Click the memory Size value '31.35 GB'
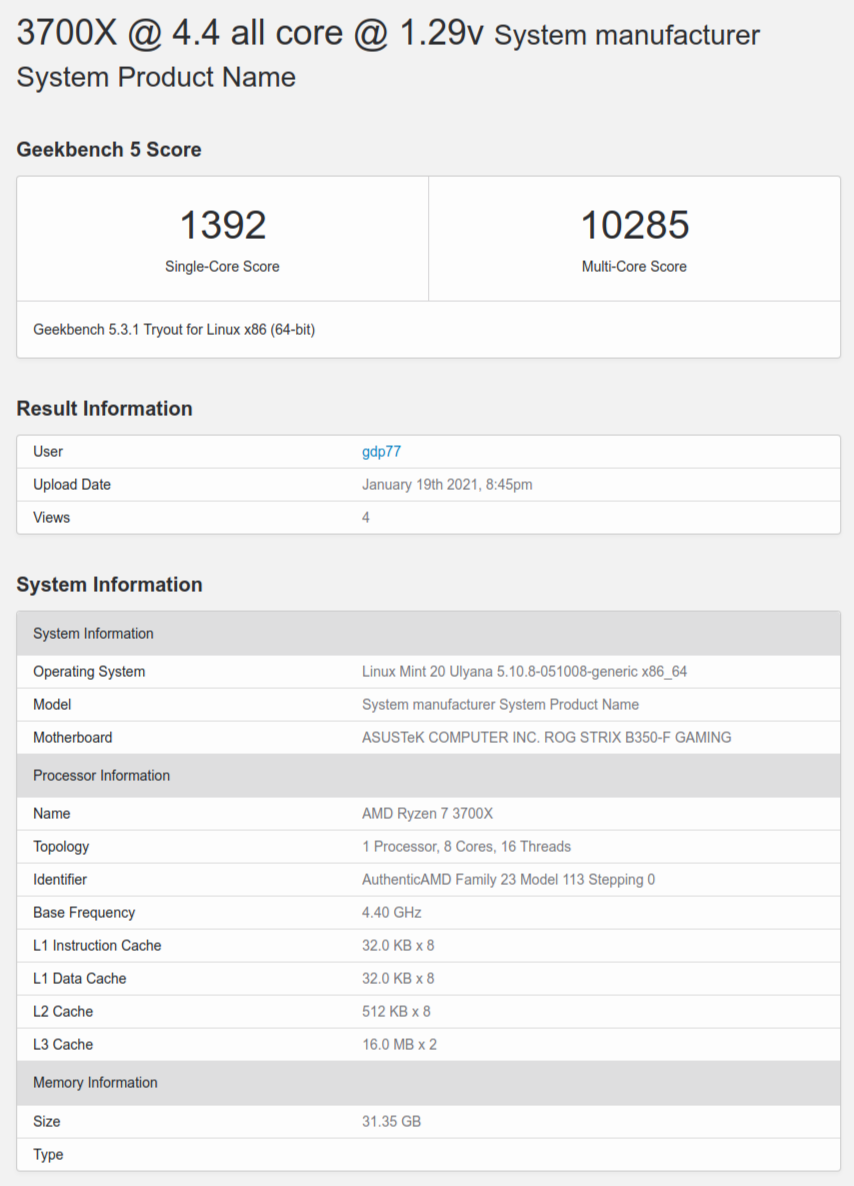 pyautogui.click(x=391, y=1121)
